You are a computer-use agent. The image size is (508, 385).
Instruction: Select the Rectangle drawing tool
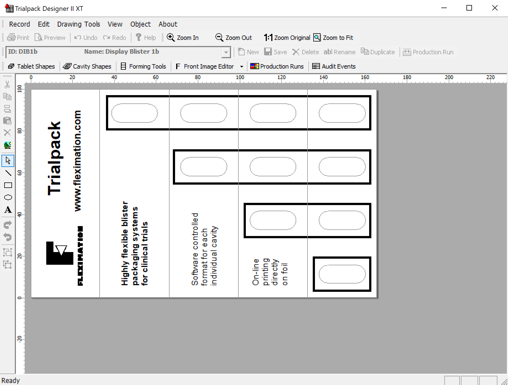8,185
